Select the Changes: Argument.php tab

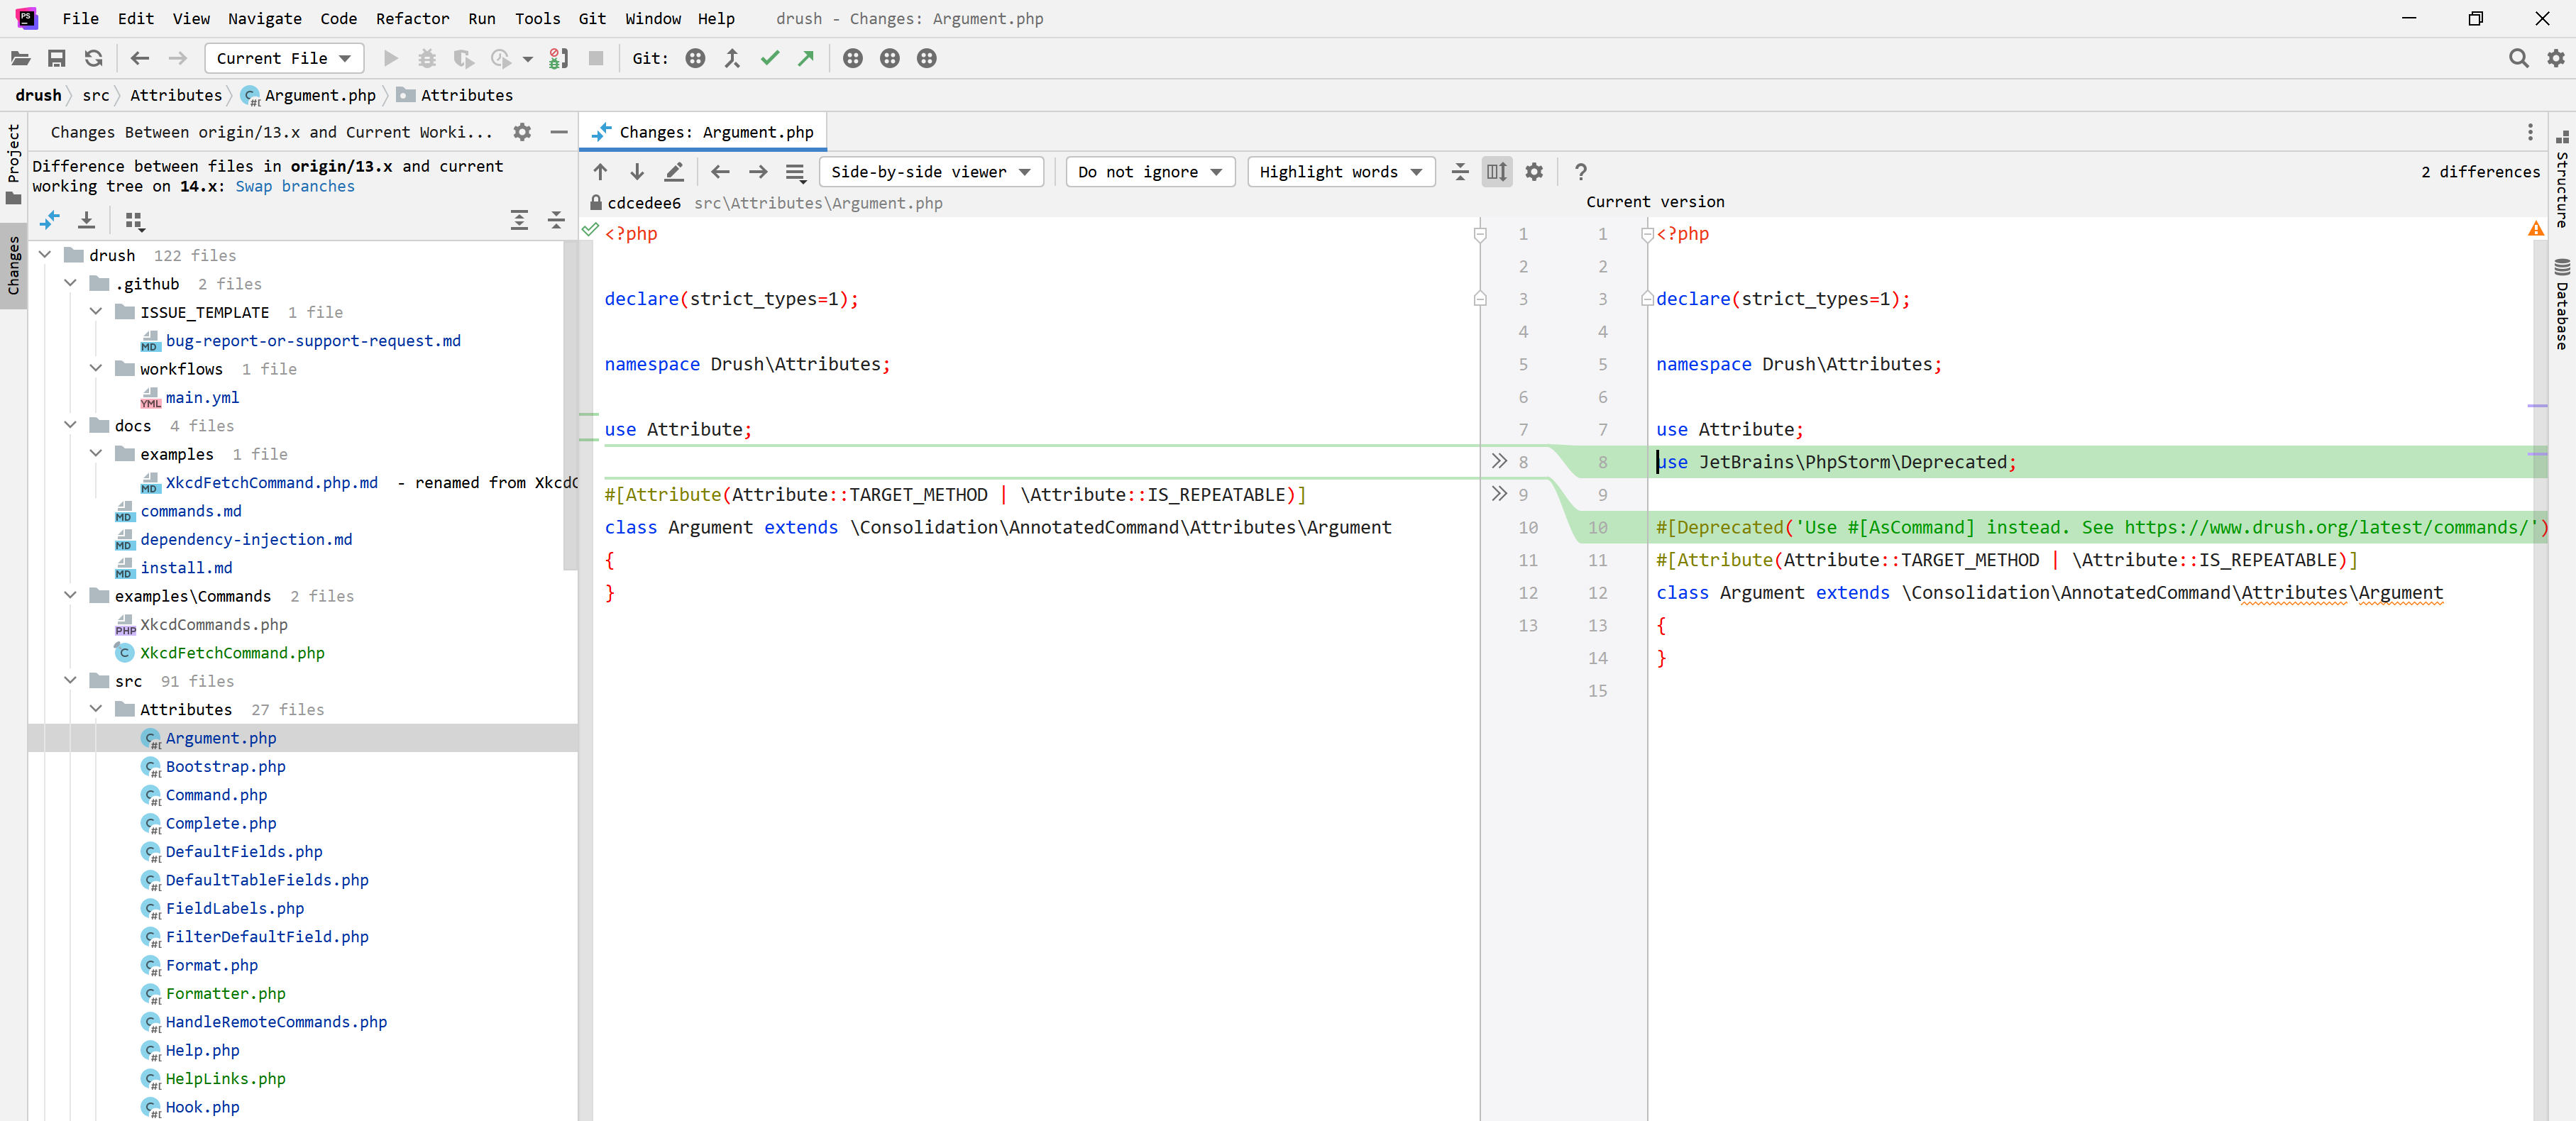[703, 132]
